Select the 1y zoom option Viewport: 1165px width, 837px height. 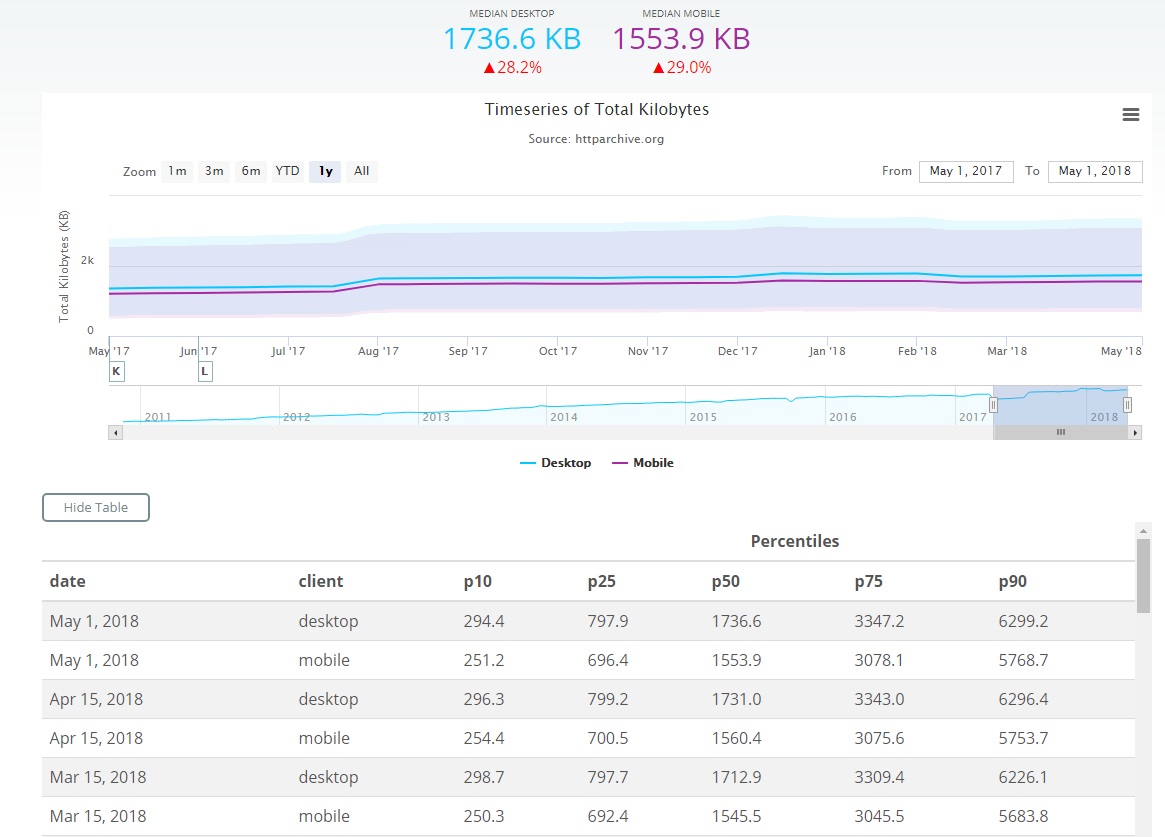(325, 171)
